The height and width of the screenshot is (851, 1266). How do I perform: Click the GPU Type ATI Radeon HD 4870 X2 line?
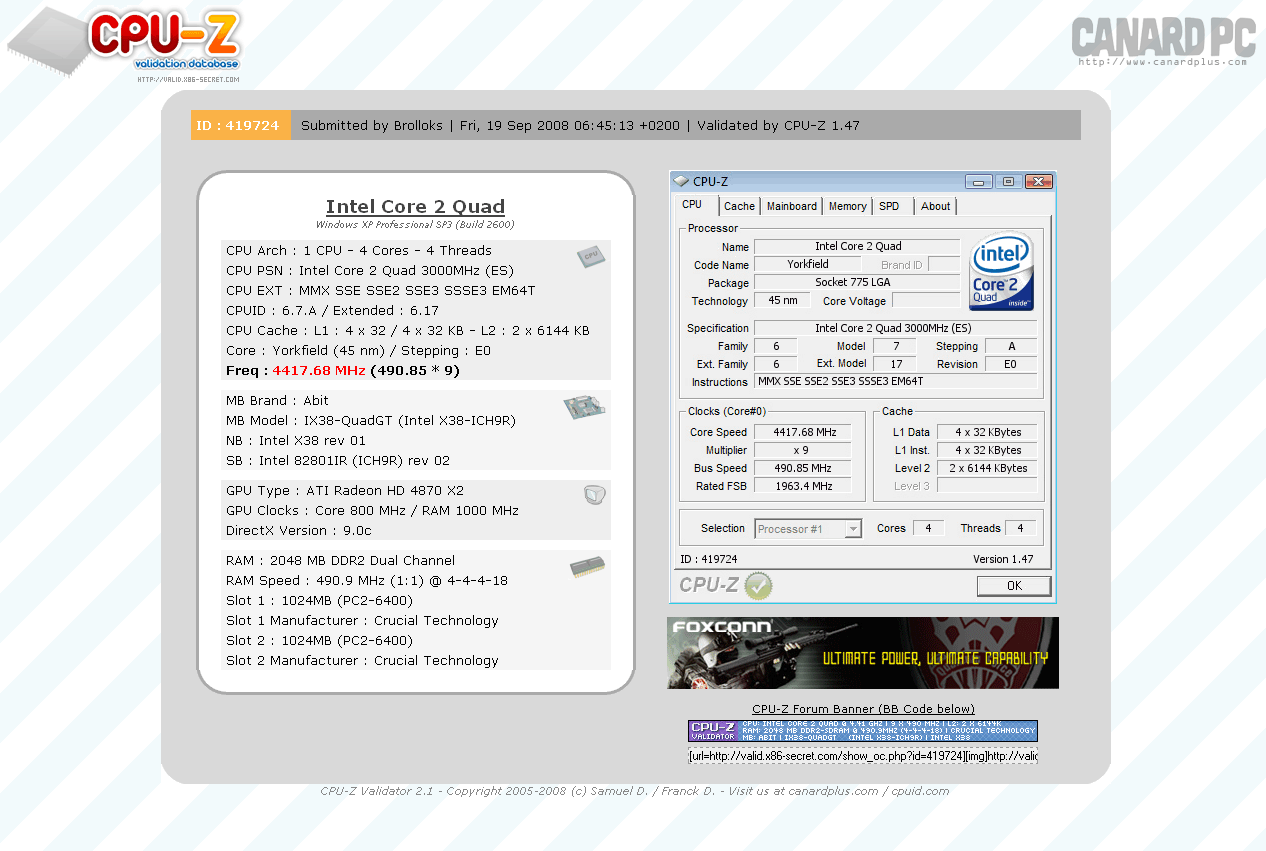click(345, 491)
